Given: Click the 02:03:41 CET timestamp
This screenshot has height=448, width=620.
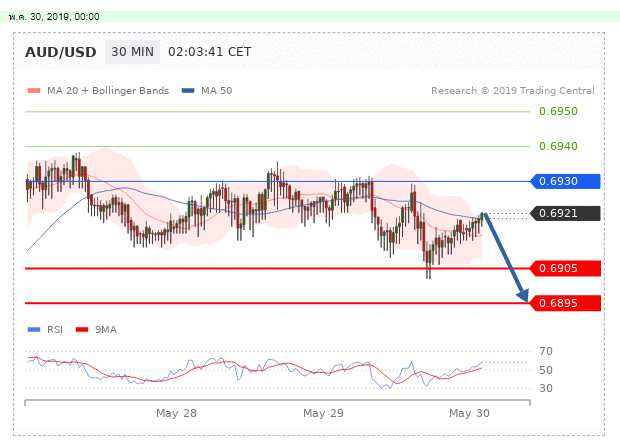Looking at the screenshot, I should (210, 52).
